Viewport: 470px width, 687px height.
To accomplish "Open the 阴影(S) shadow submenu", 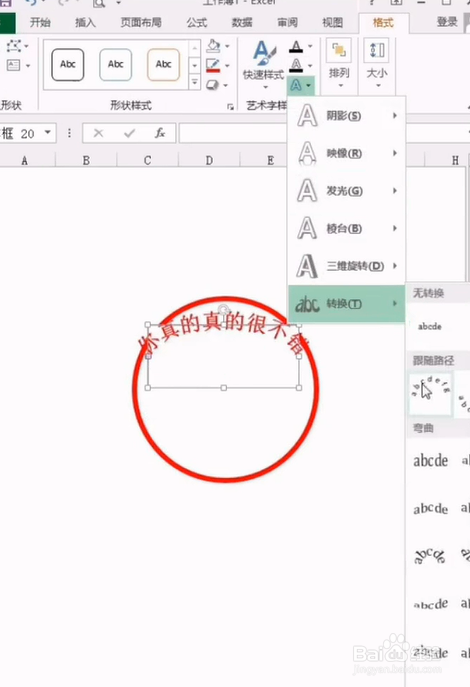I will pyautogui.click(x=346, y=116).
